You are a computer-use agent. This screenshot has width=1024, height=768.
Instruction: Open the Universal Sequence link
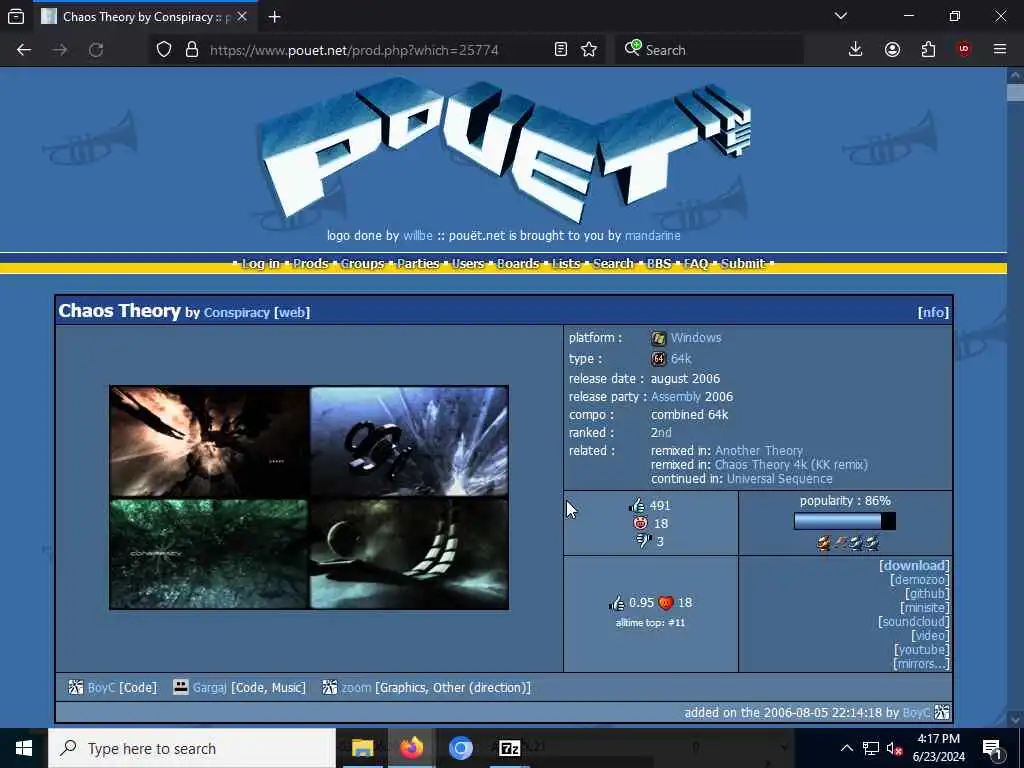(x=780, y=479)
